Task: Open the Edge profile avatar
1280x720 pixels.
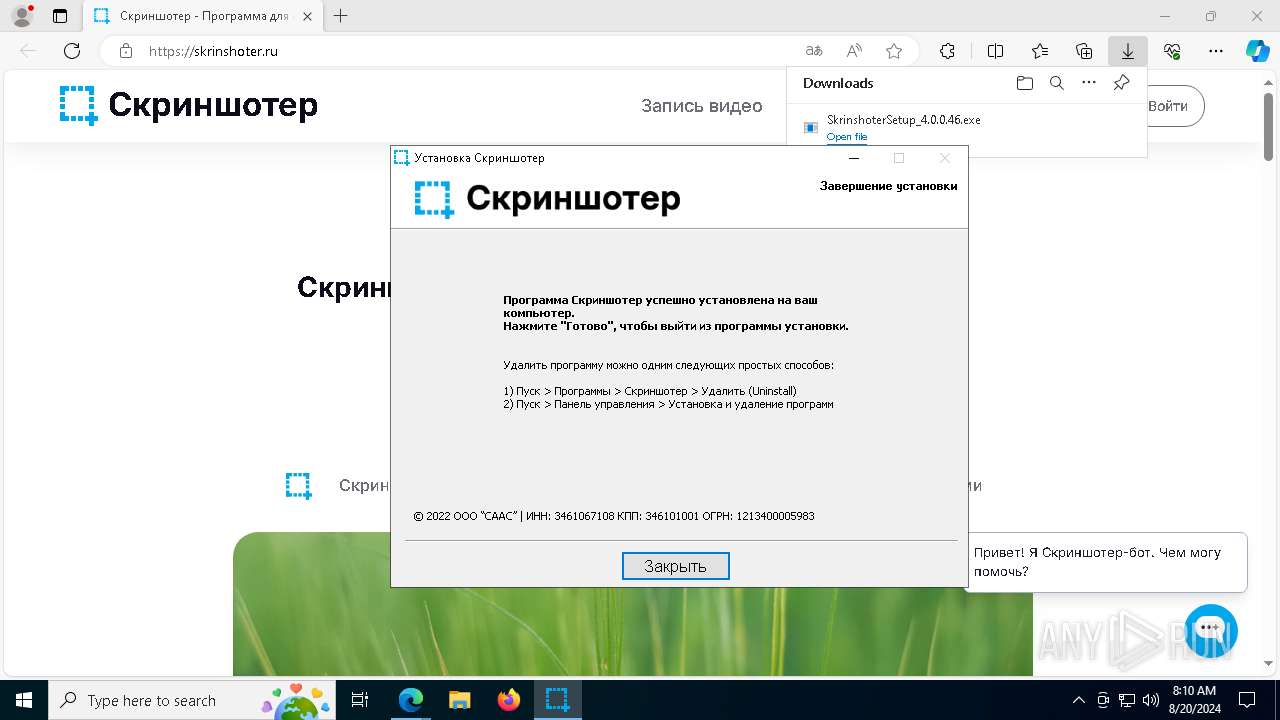Action: 22,16
